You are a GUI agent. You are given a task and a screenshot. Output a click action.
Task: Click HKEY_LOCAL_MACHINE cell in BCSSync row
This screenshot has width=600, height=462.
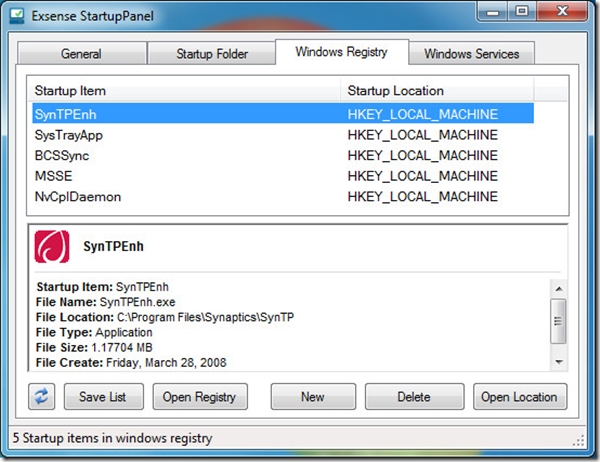coord(422,155)
